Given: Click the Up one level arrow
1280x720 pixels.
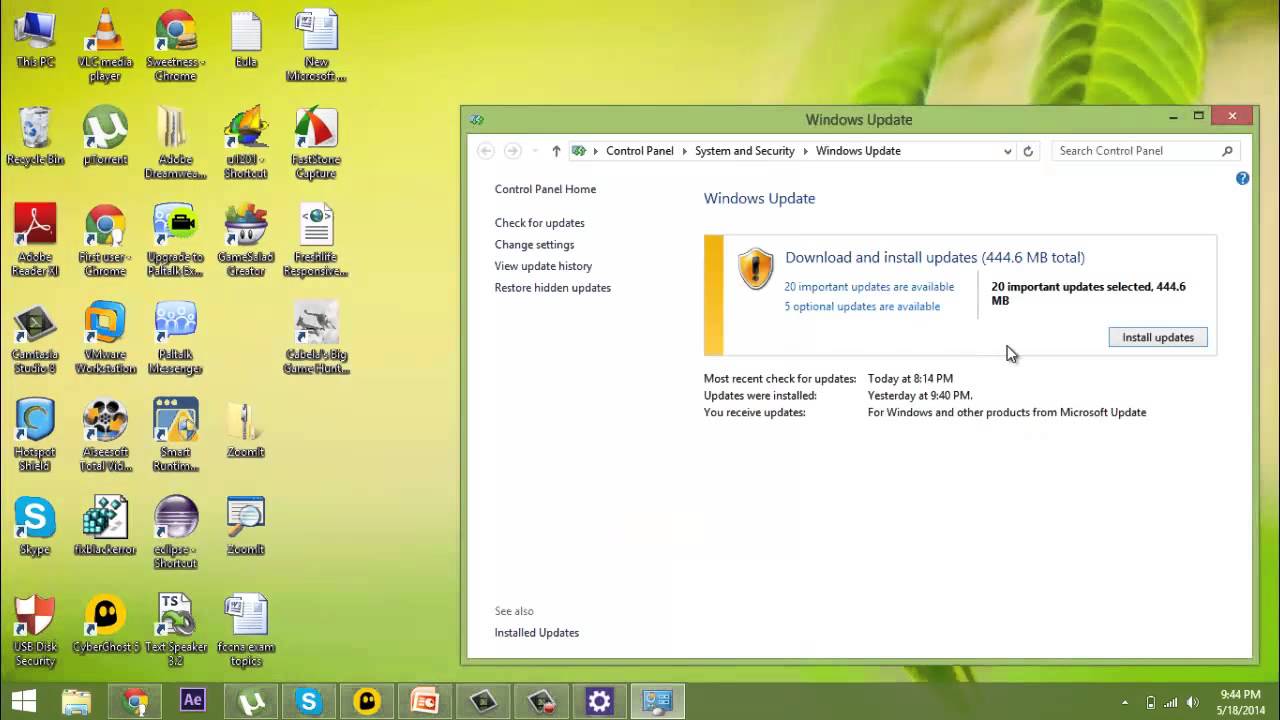Looking at the screenshot, I should (x=556, y=151).
